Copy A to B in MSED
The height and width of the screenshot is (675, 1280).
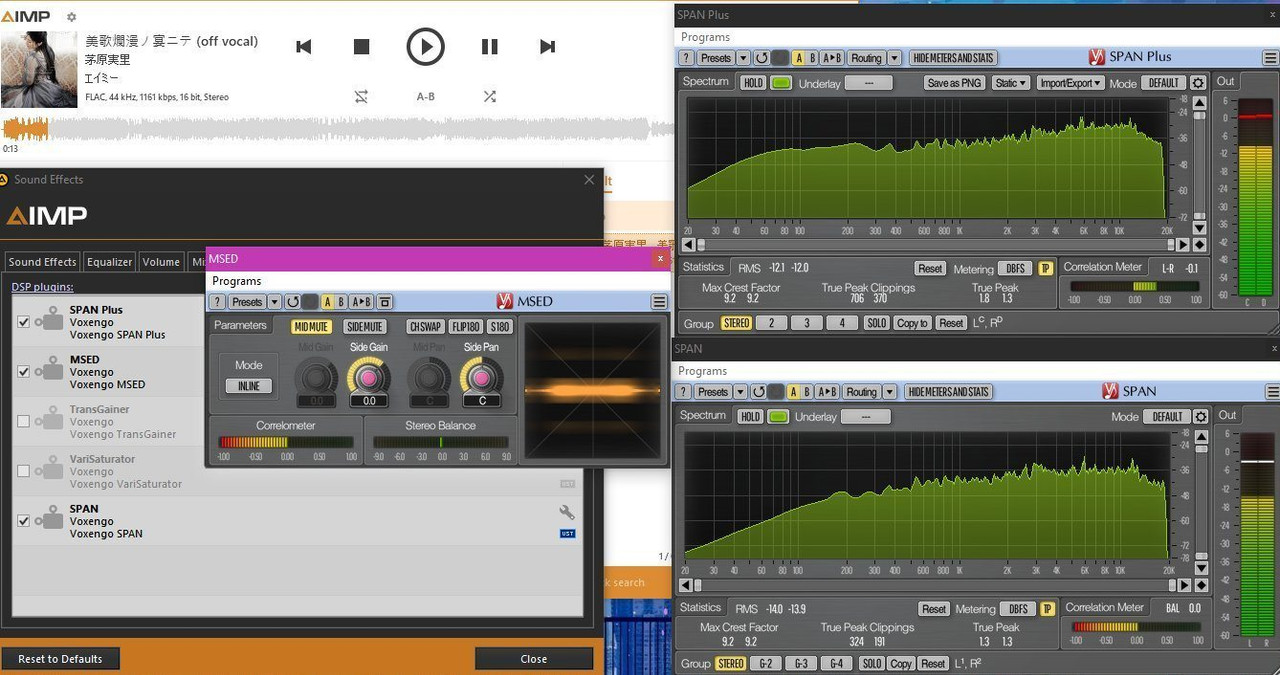(x=361, y=302)
